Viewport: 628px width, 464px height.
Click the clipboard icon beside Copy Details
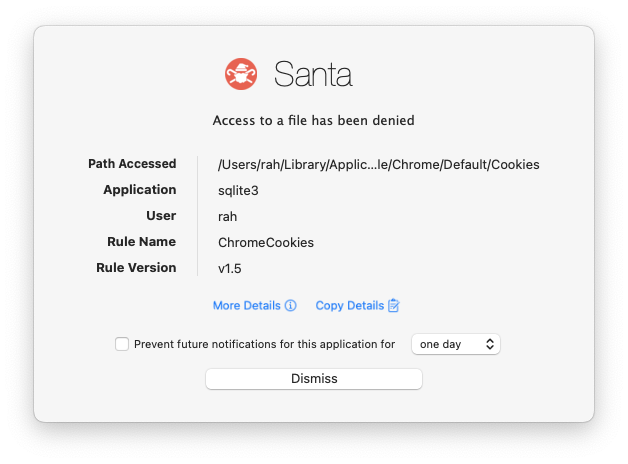click(x=394, y=306)
